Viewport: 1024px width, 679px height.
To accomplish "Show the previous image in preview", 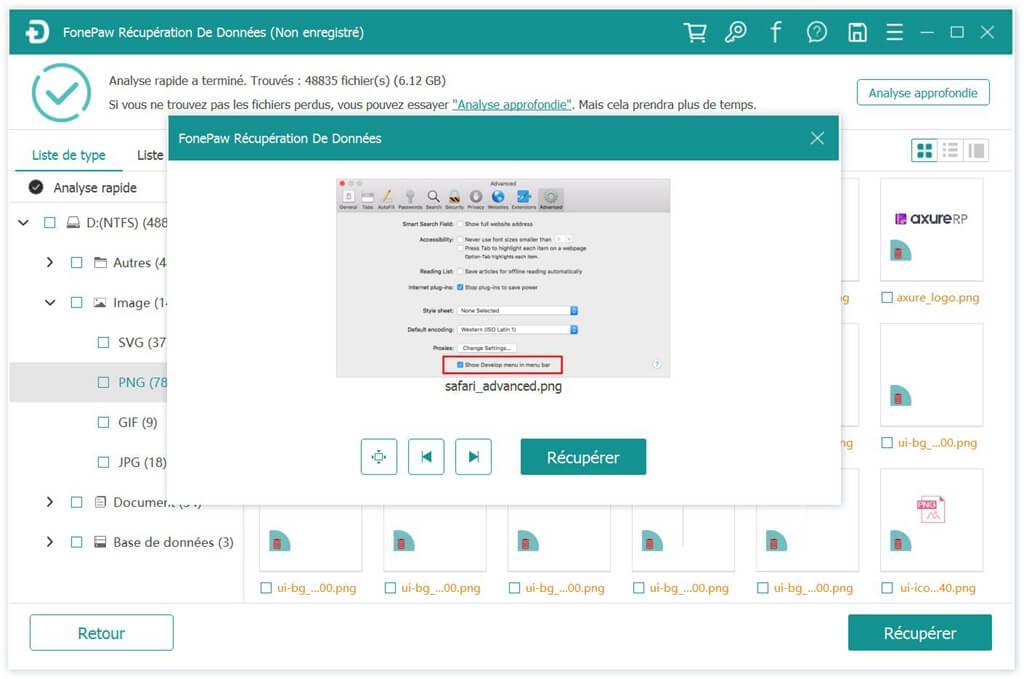I will (426, 457).
